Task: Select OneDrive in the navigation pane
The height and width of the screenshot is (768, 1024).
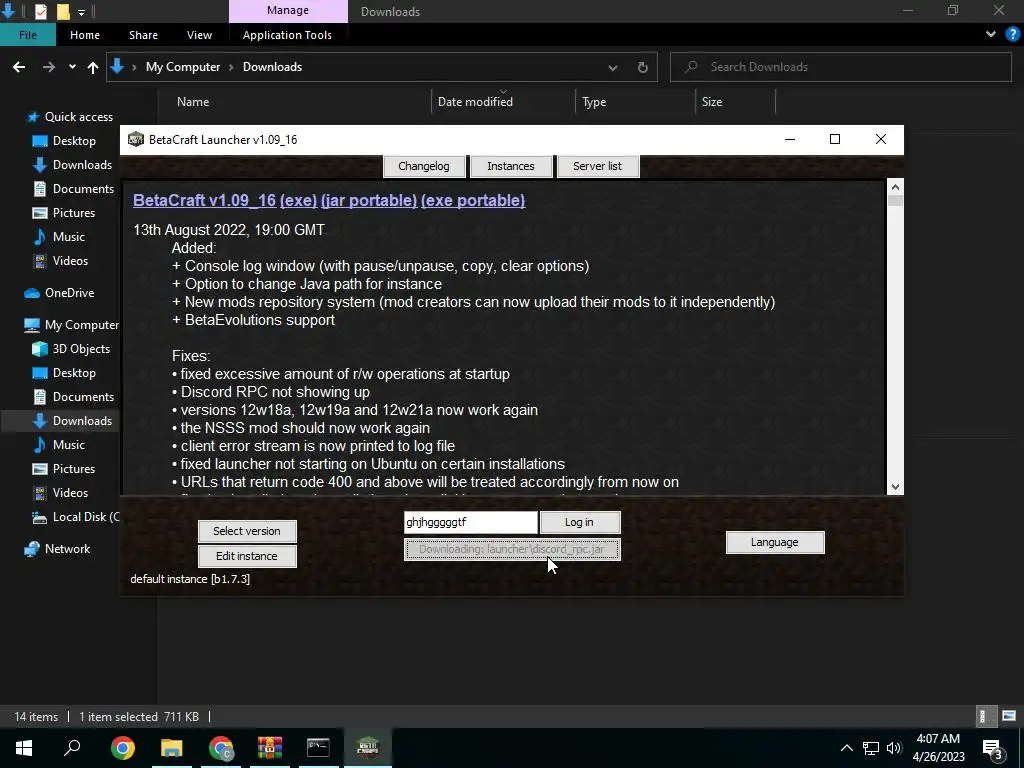Action: point(69,293)
